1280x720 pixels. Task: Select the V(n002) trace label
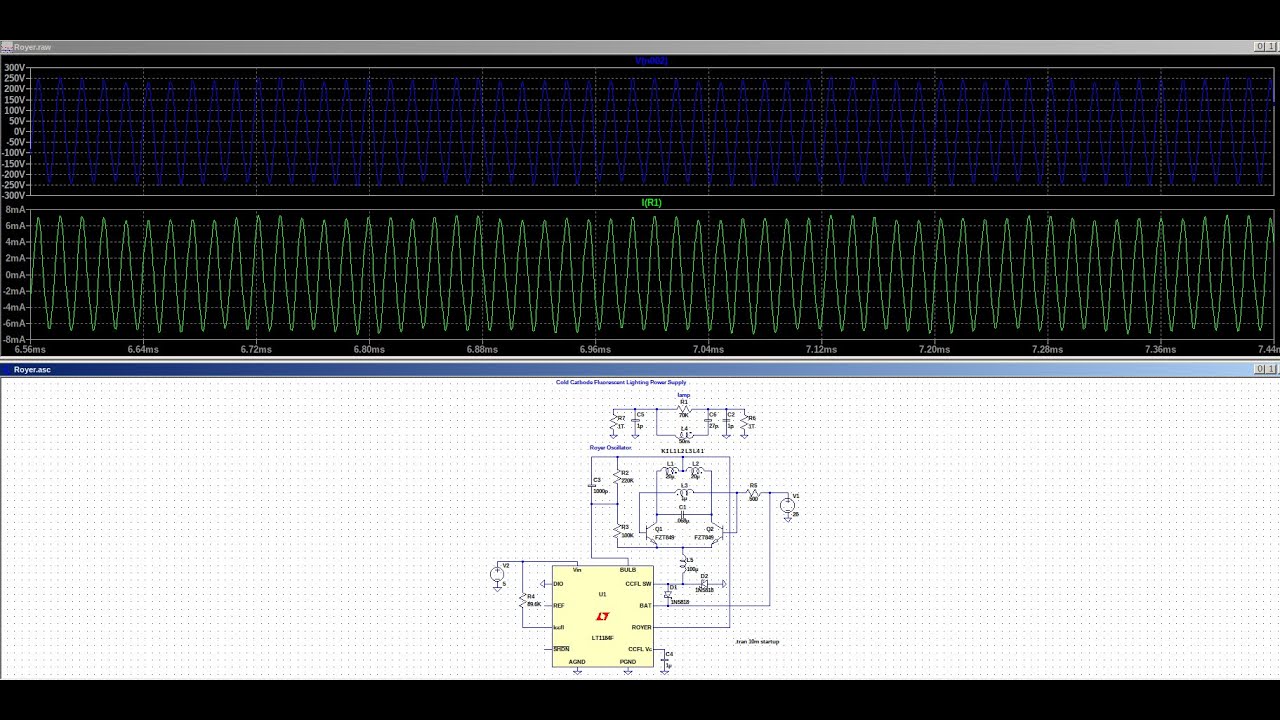click(x=651, y=61)
